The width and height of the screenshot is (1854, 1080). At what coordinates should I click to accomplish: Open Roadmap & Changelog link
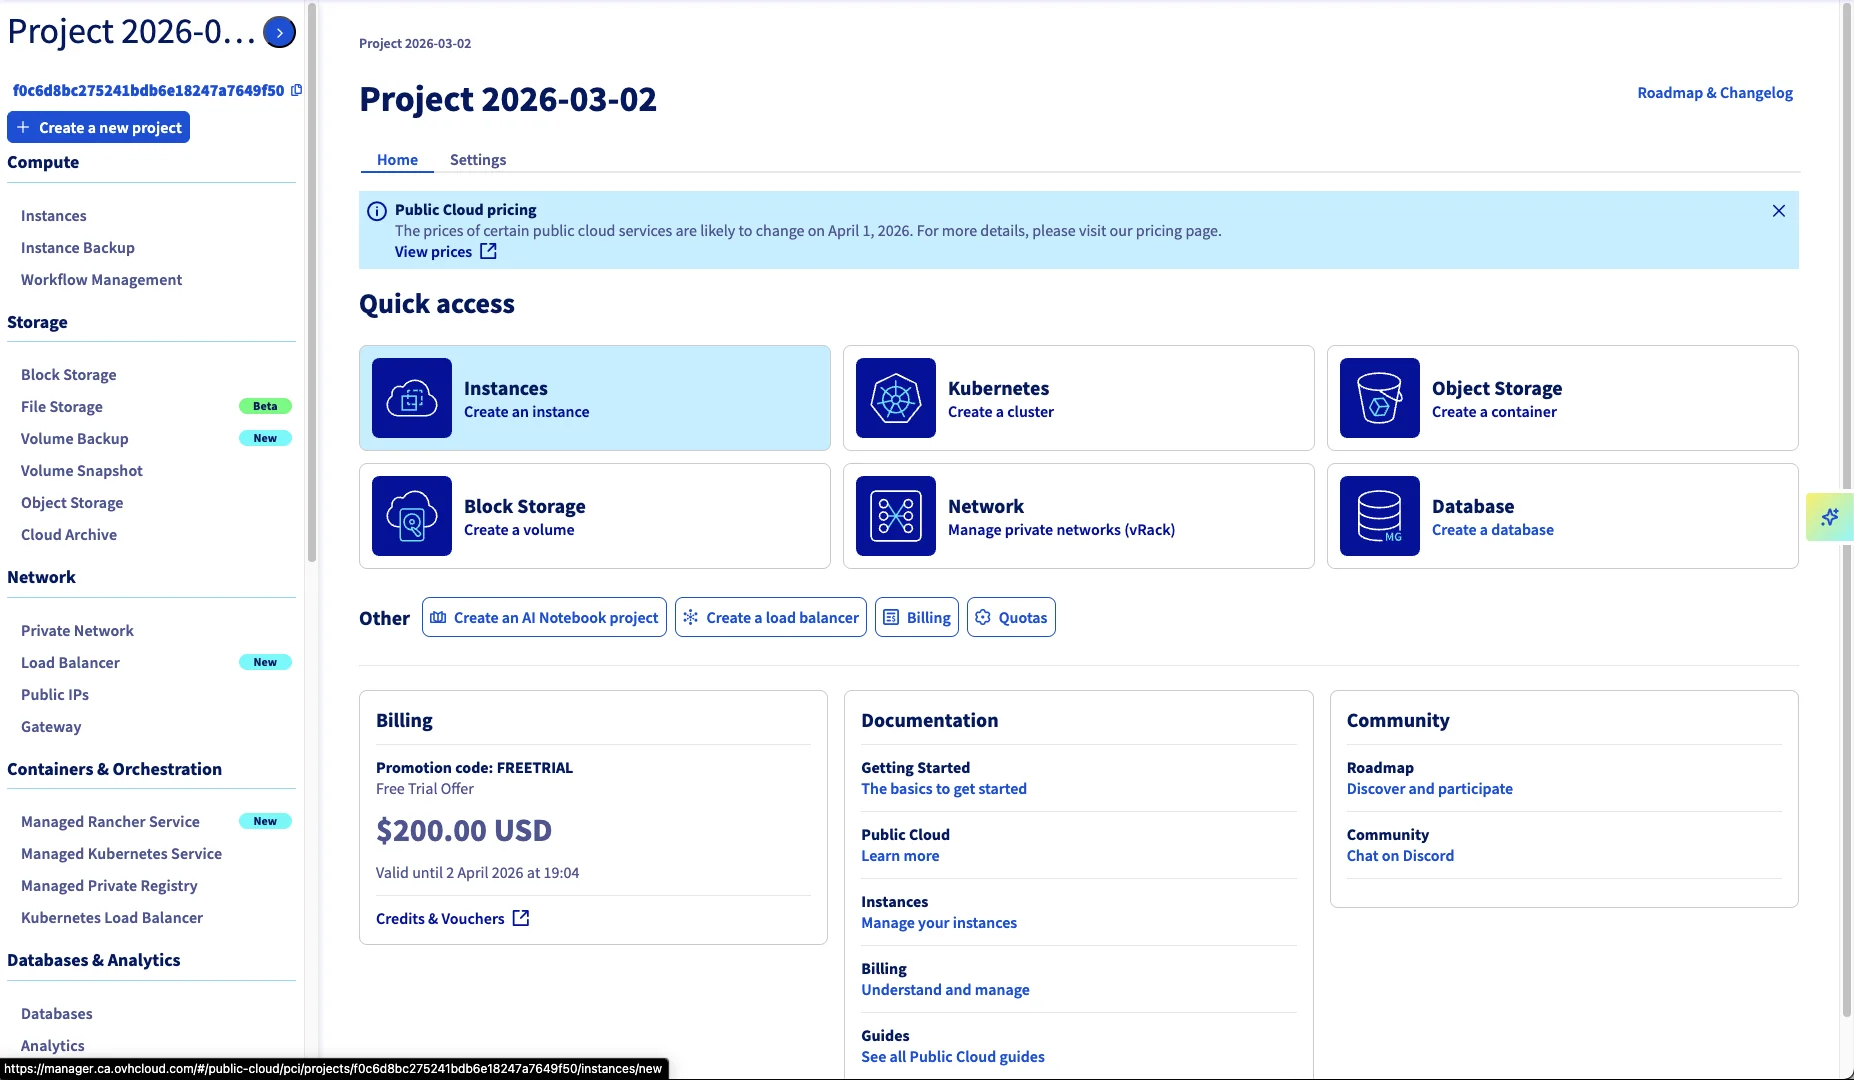tap(1714, 93)
